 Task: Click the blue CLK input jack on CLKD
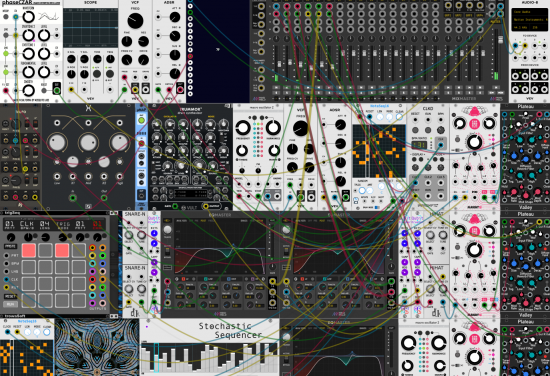tap(441, 145)
